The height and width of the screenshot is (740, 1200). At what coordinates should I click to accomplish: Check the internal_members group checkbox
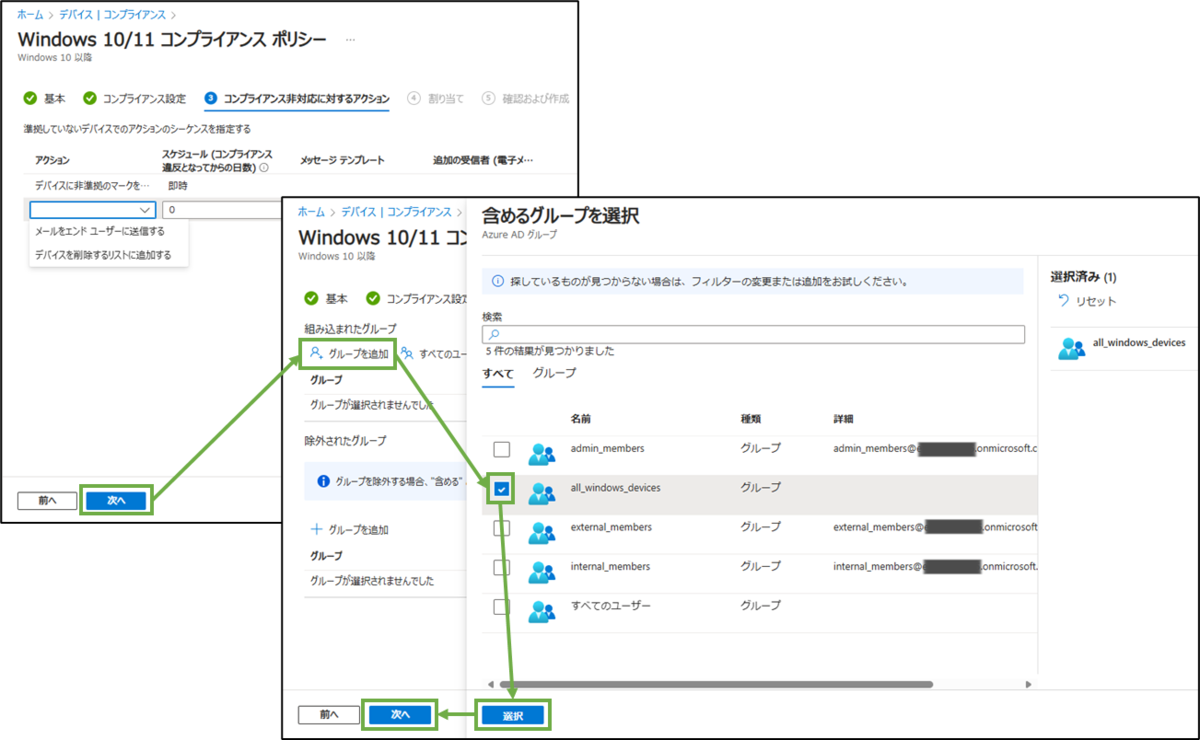[501, 567]
